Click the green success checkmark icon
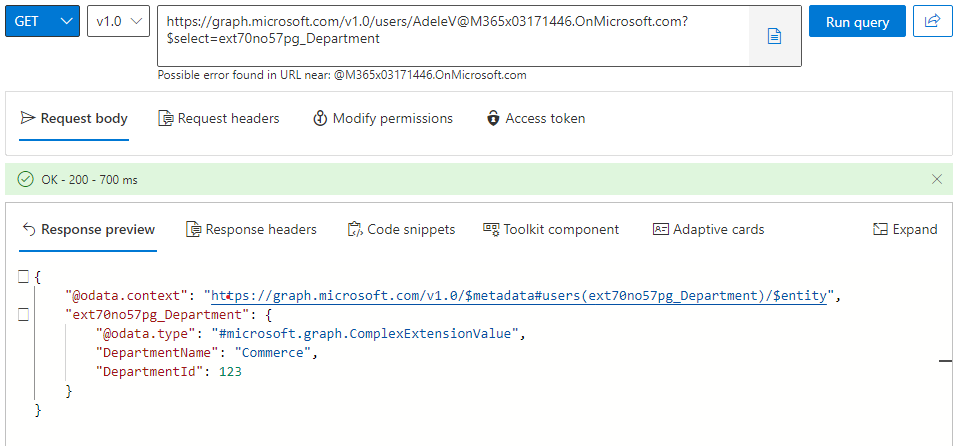Screen dimensions: 959x446 [x=25, y=179]
